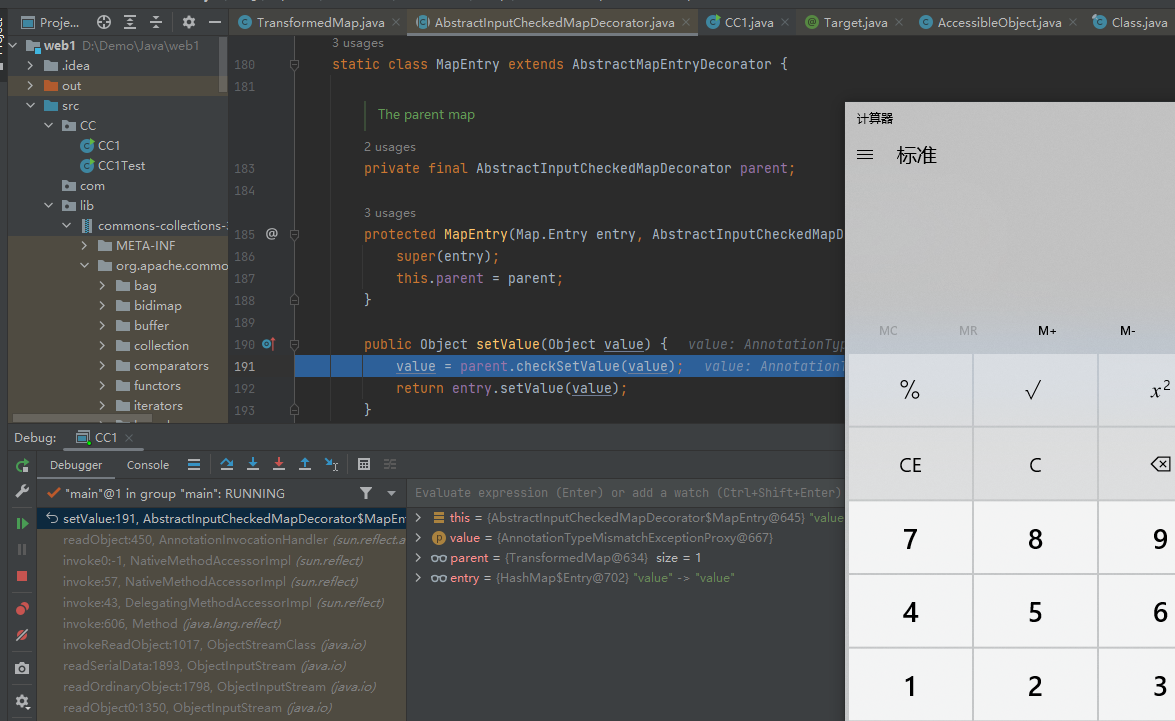Open hamburger menu in Calculator

click(x=865, y=155)
